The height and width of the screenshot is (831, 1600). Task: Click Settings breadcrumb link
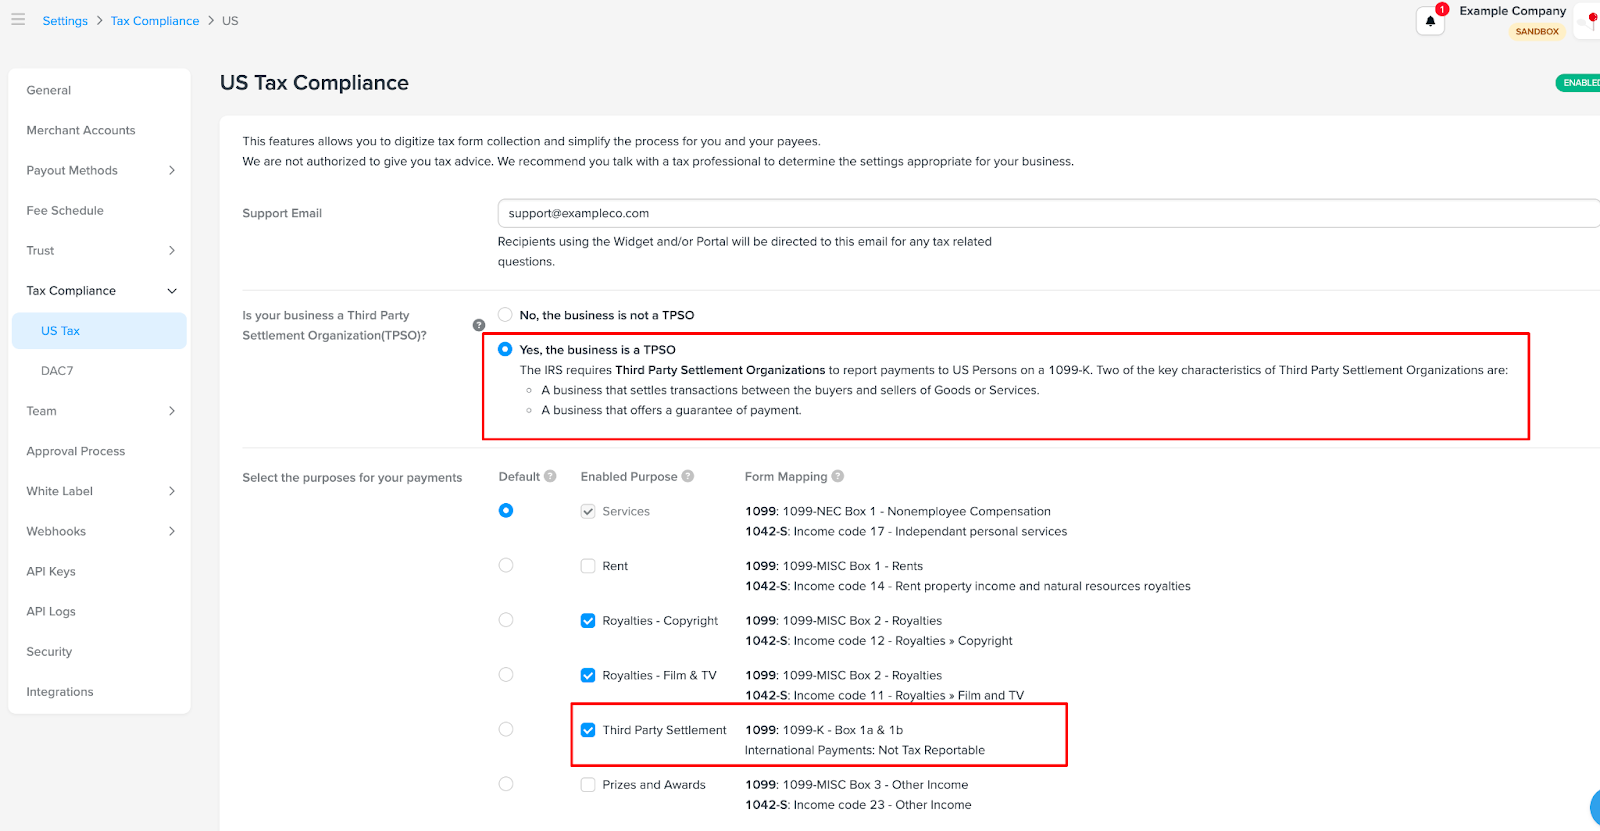(x=65, y=21)
